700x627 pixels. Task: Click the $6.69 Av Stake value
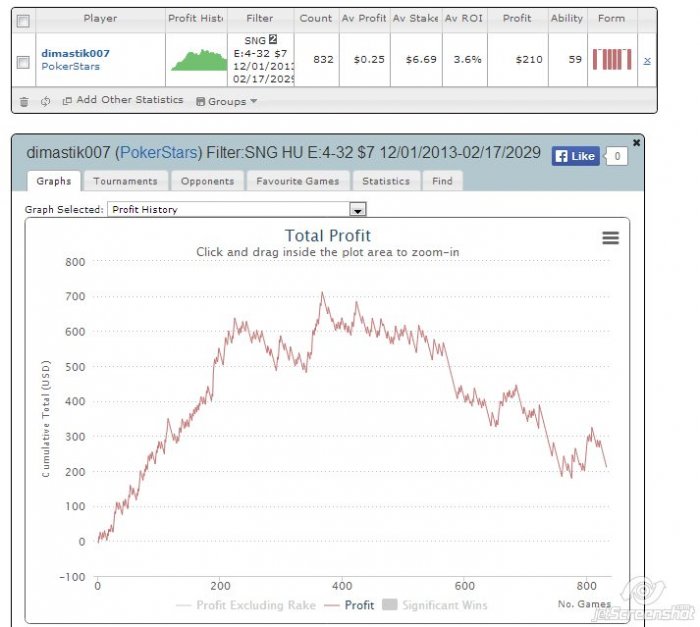coord(421,59)
